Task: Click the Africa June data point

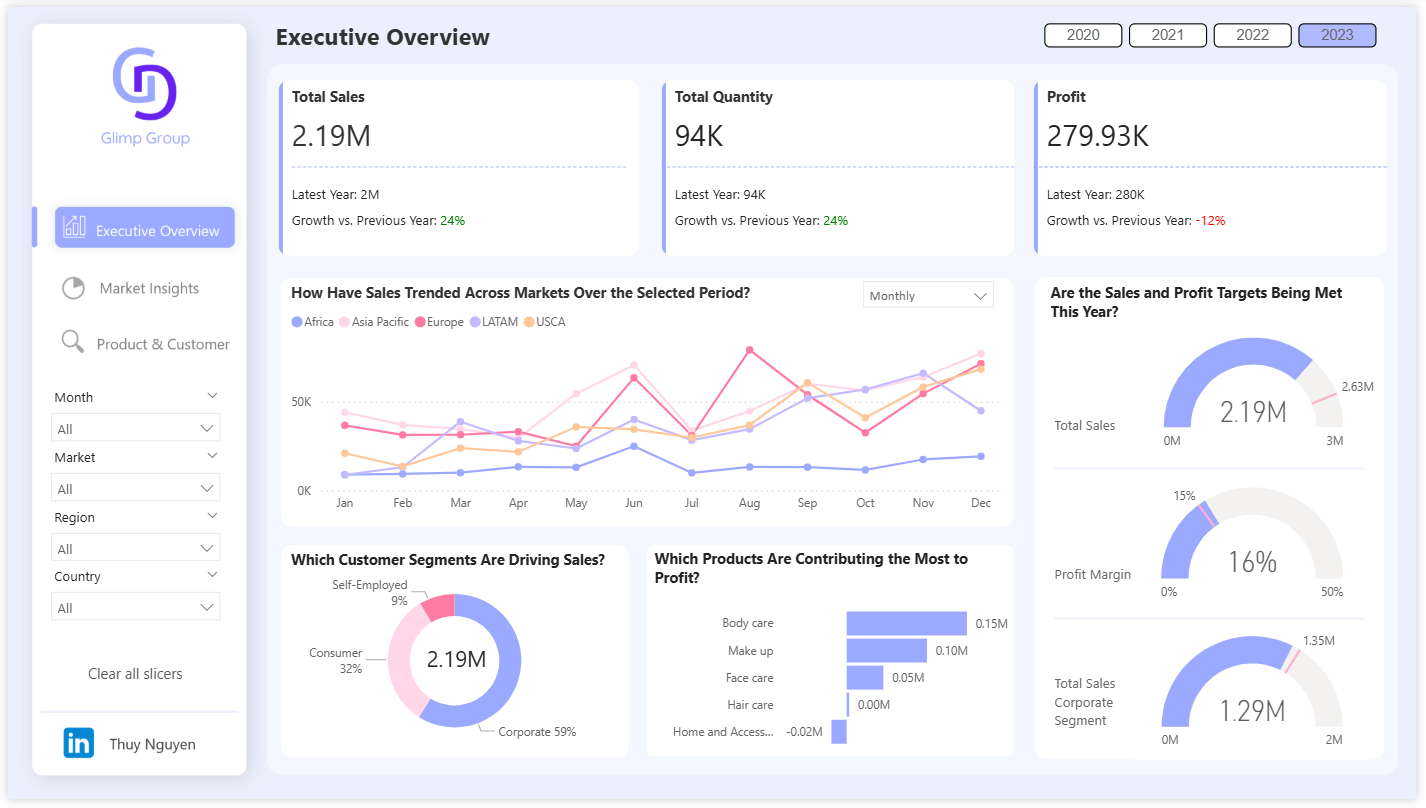Action: tap(634, 446)
